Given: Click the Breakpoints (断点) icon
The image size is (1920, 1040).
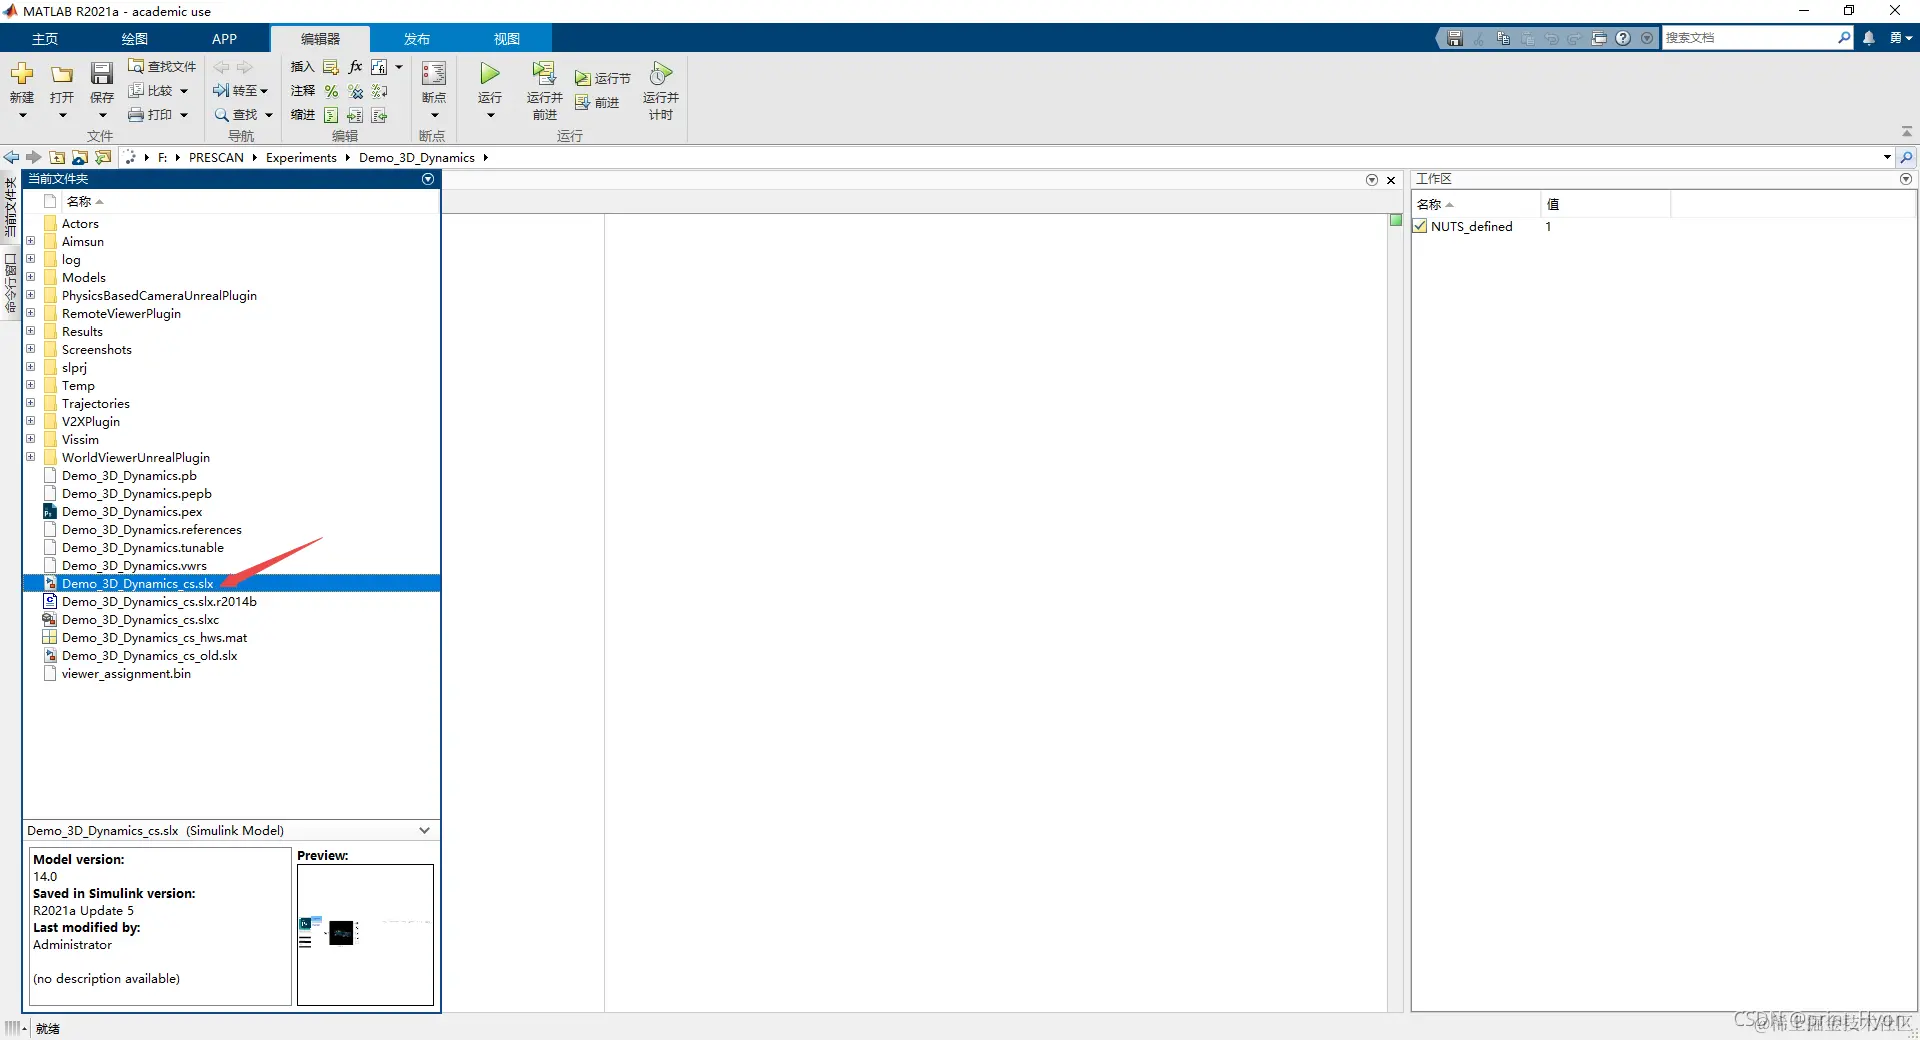Looking at the screenshot, I should coord(434,74).
